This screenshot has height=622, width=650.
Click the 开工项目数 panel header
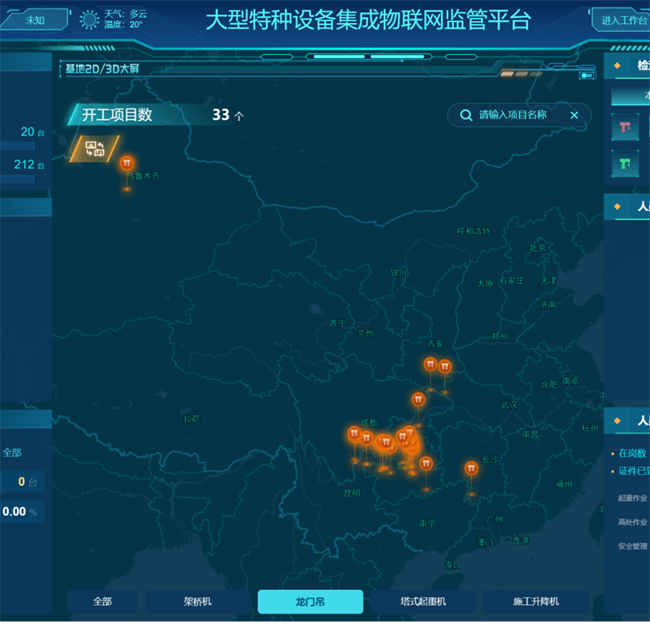(x=118, y=115)
